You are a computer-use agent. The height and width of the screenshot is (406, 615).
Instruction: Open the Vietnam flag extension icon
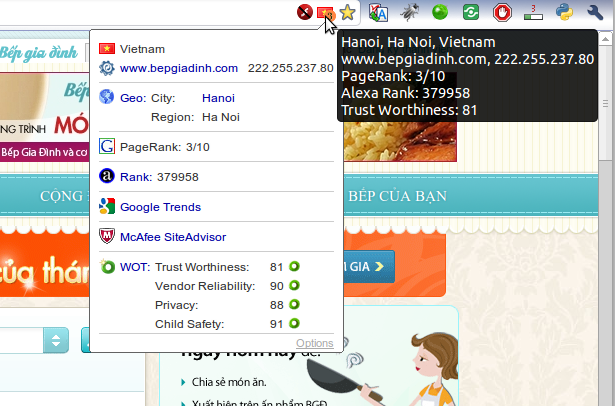point(326,13)
